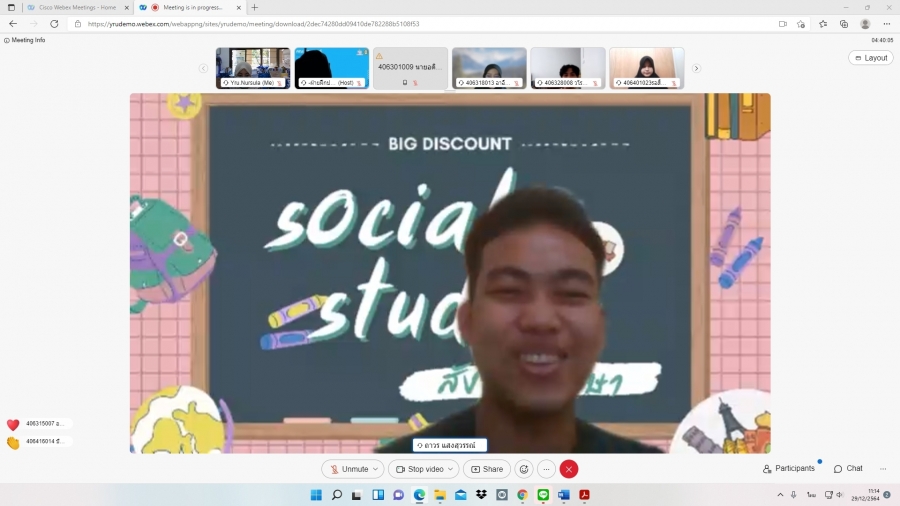The image size is (900, 506).
Task: Open the reactions smiley icon
Action: click(523, 469)
